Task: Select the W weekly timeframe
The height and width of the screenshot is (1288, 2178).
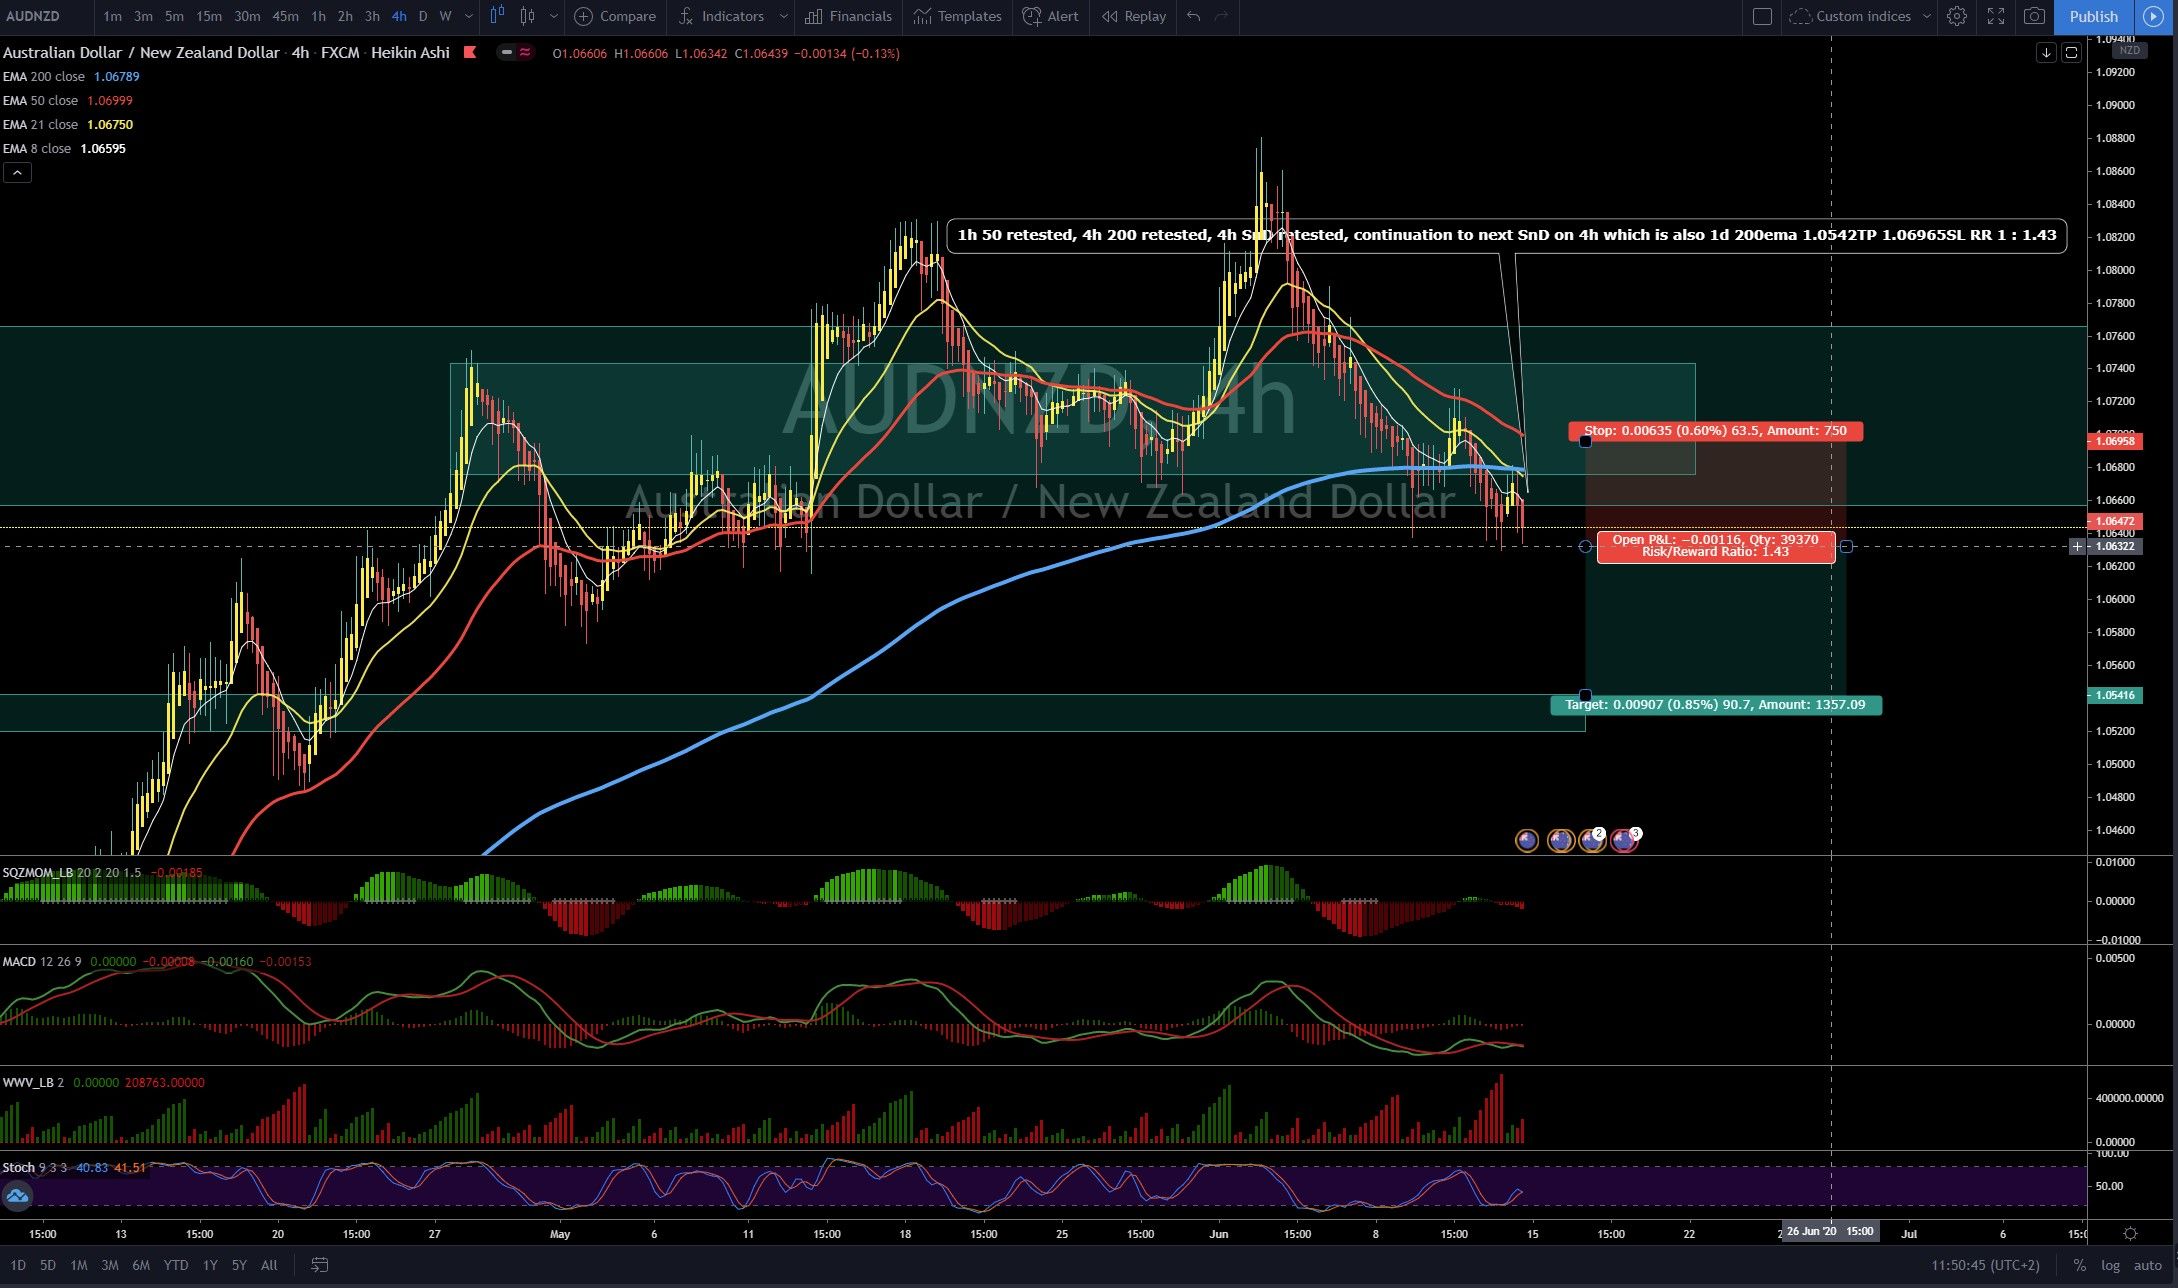Action: point(445,16)
